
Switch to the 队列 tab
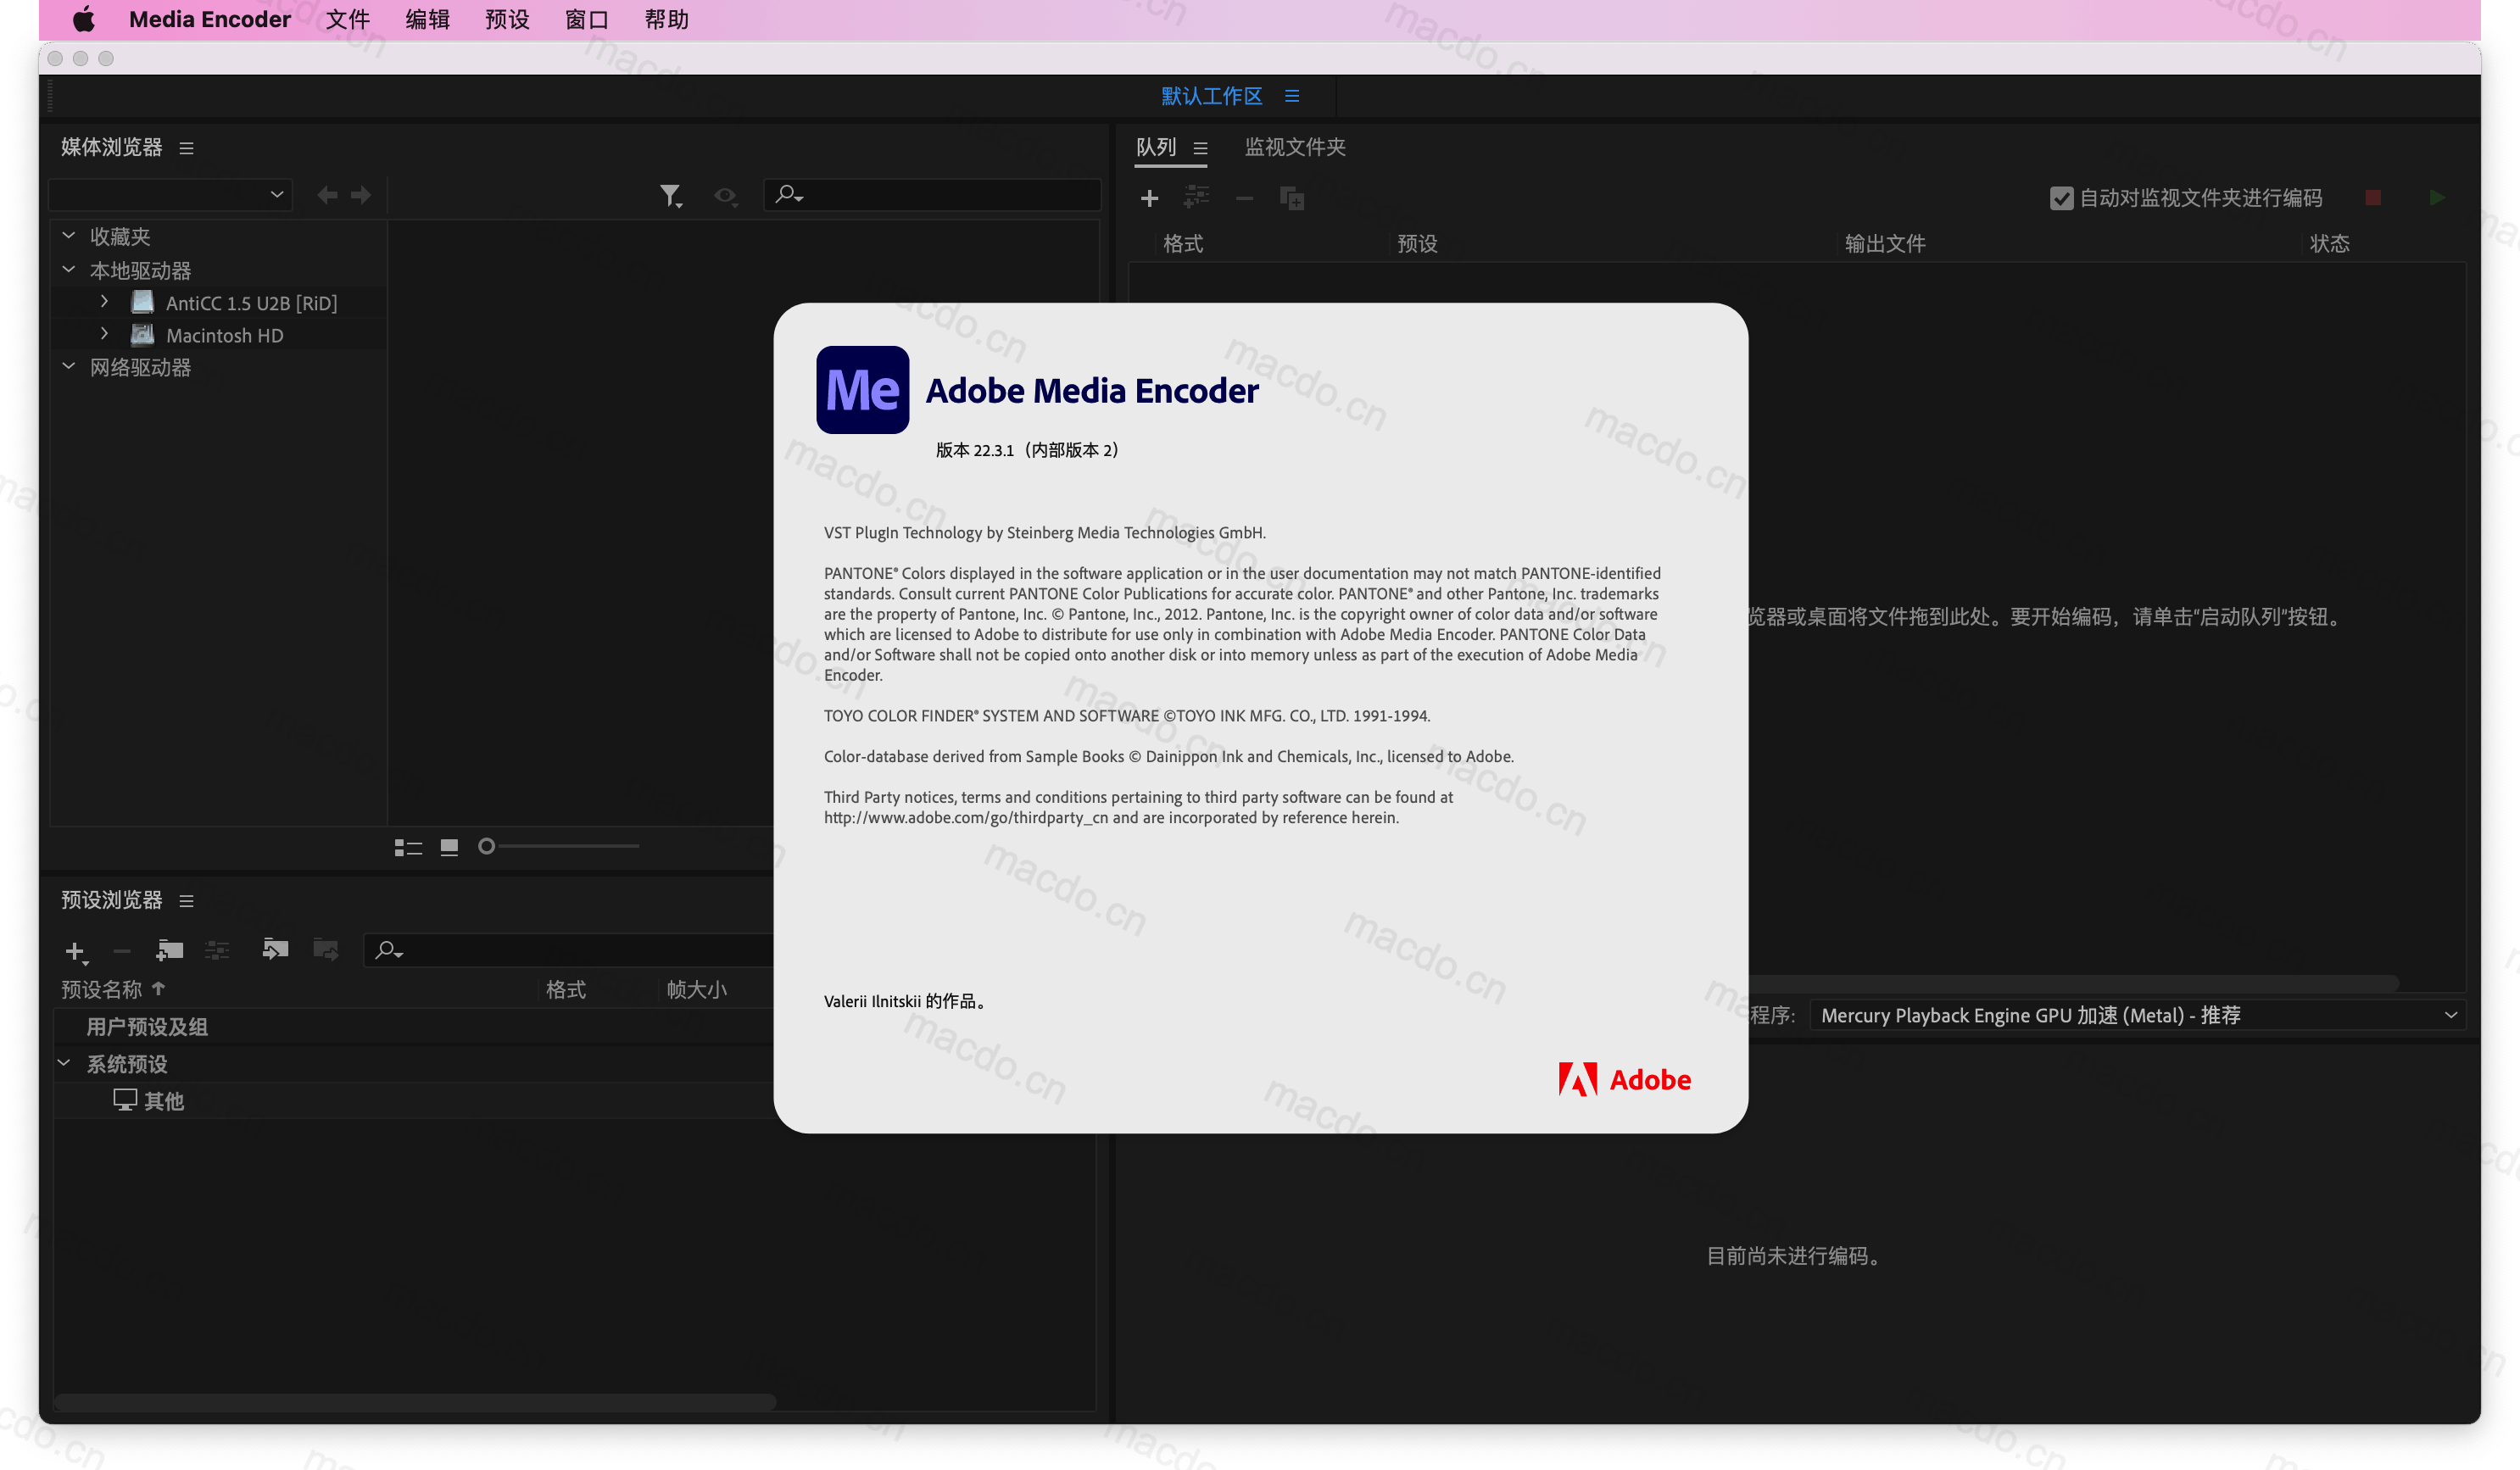tap(1156, 147)
